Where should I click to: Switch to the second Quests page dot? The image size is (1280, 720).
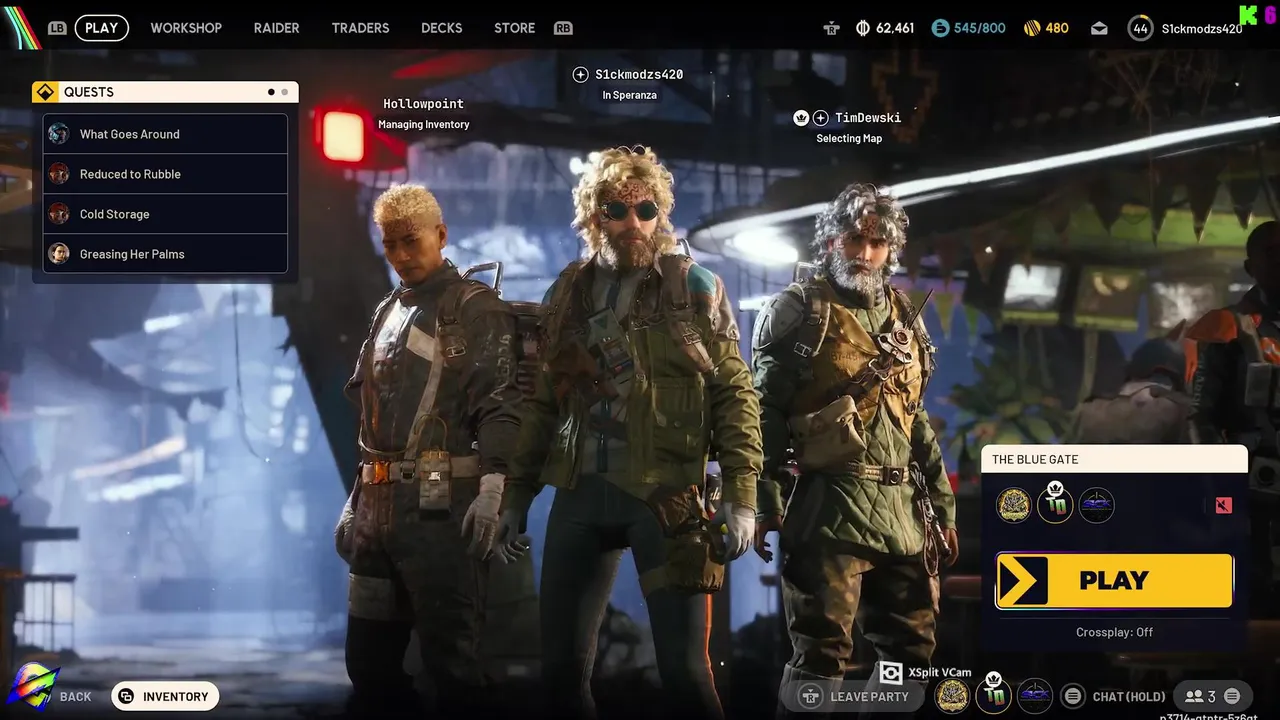[285, 92]
